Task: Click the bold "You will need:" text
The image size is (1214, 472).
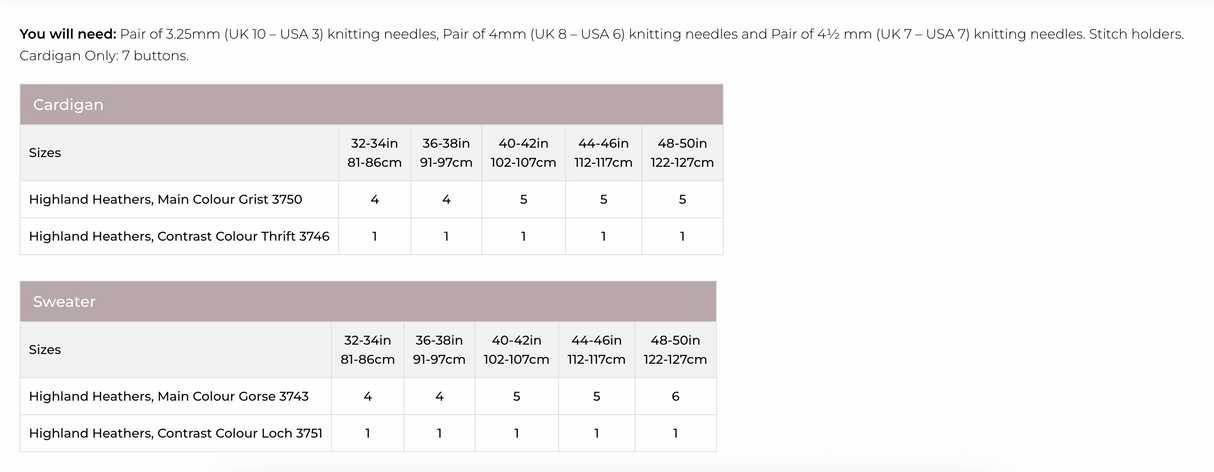Action: coord(68,34)
